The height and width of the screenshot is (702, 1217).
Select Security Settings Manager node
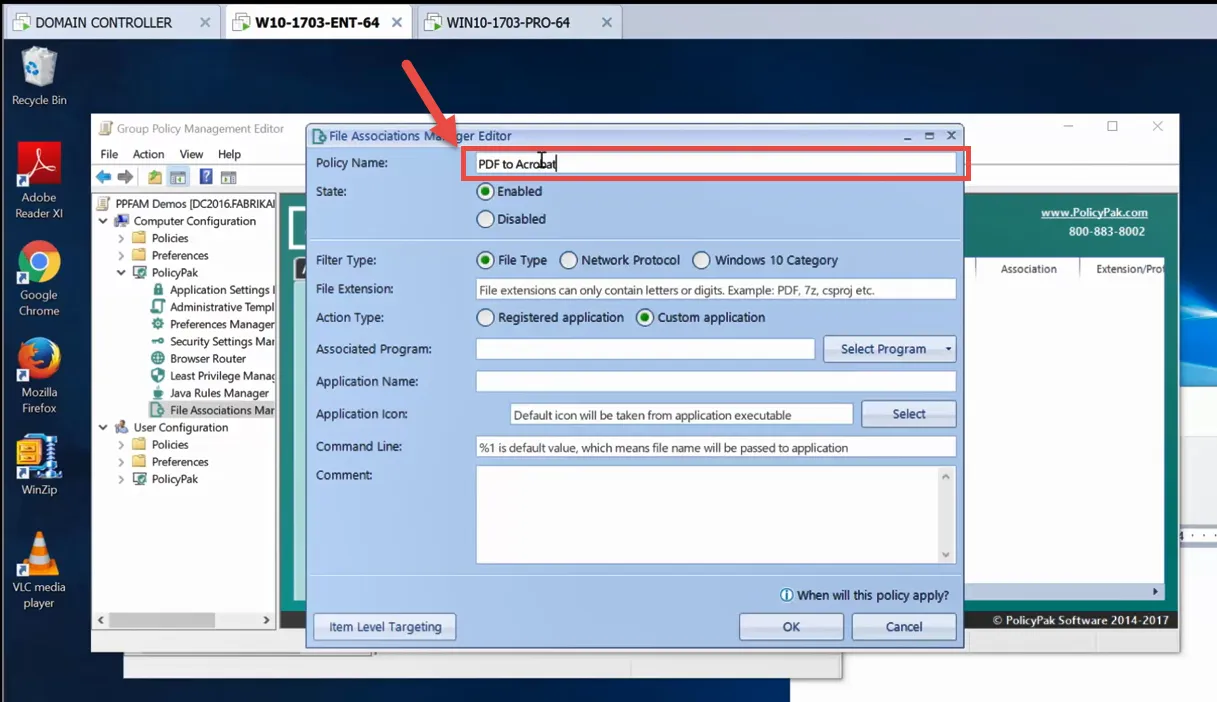point(212,341)
